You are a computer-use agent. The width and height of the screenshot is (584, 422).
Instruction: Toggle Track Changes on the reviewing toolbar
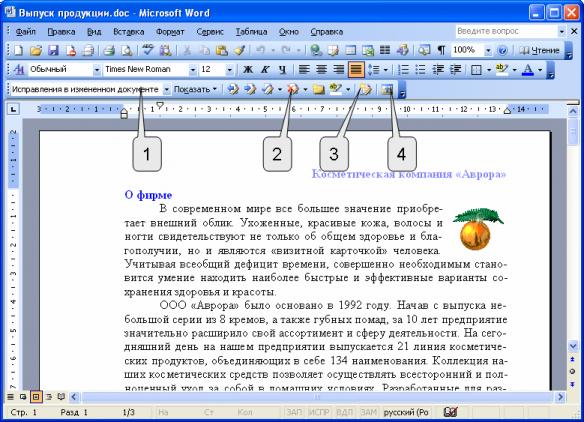point(365,89)
